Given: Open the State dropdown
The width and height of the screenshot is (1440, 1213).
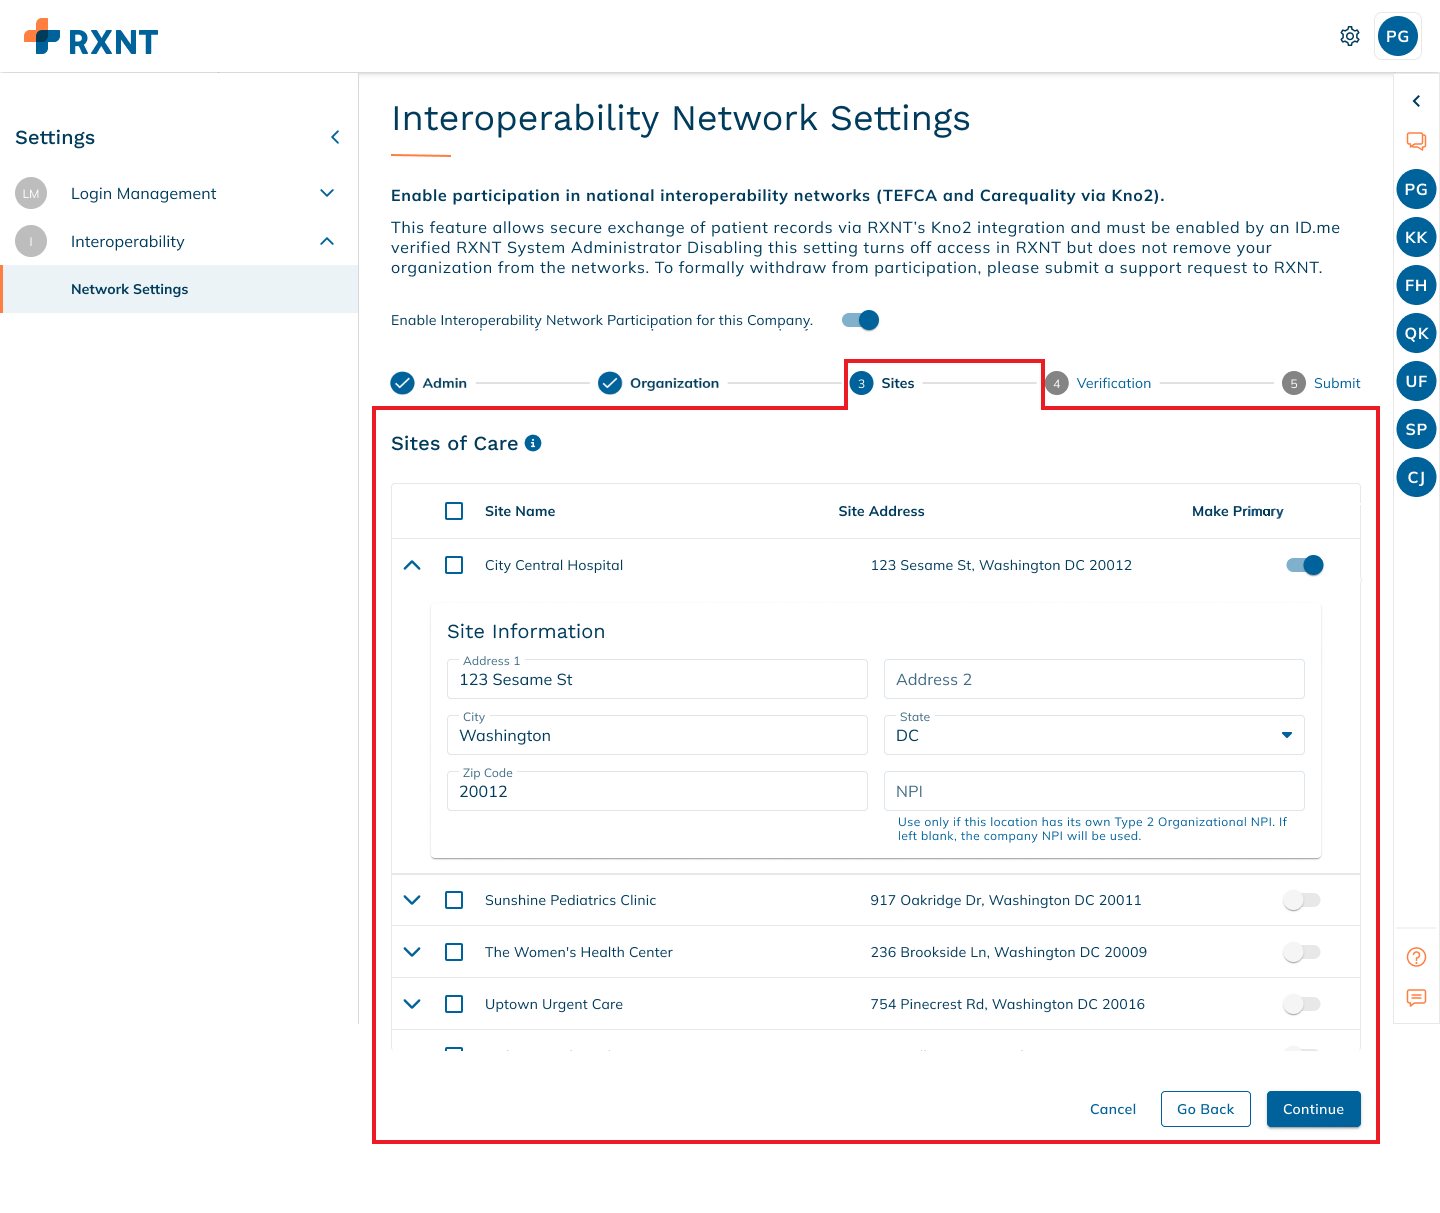Looking at the screenshot, I should (x=1094, y=735).
